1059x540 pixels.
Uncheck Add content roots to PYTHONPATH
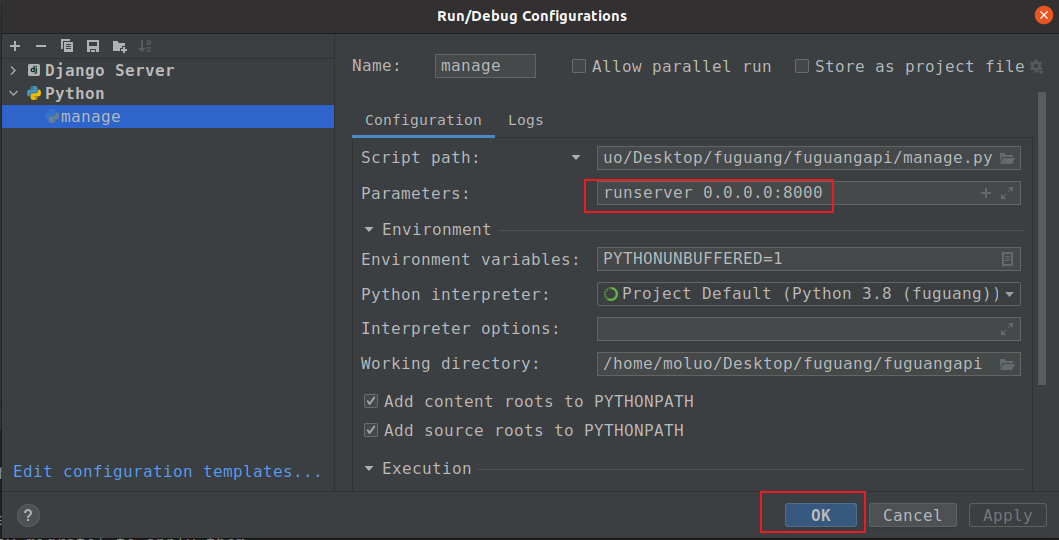click(x=371, y=401)
